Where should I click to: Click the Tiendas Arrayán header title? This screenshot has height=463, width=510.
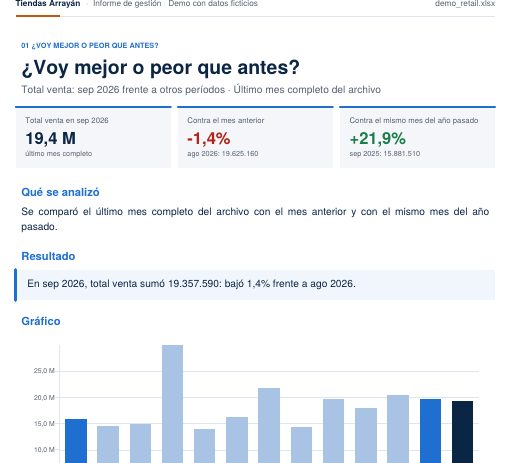coord(48,4)
